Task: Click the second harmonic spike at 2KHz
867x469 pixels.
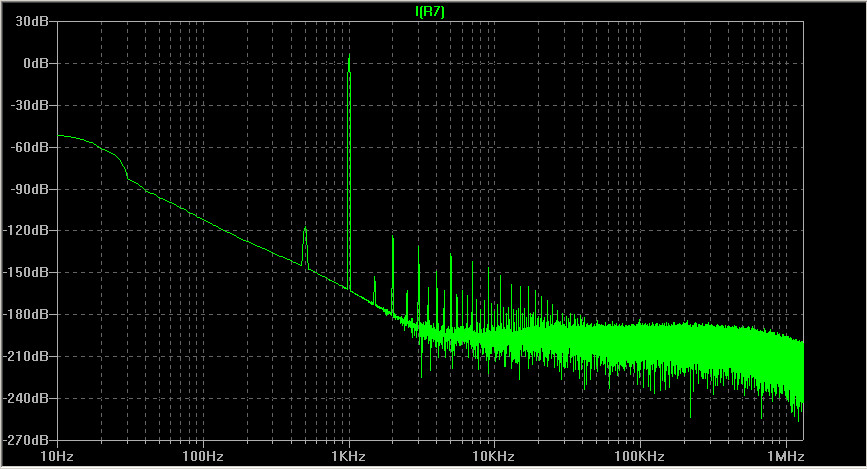Action: coord(393,274)
